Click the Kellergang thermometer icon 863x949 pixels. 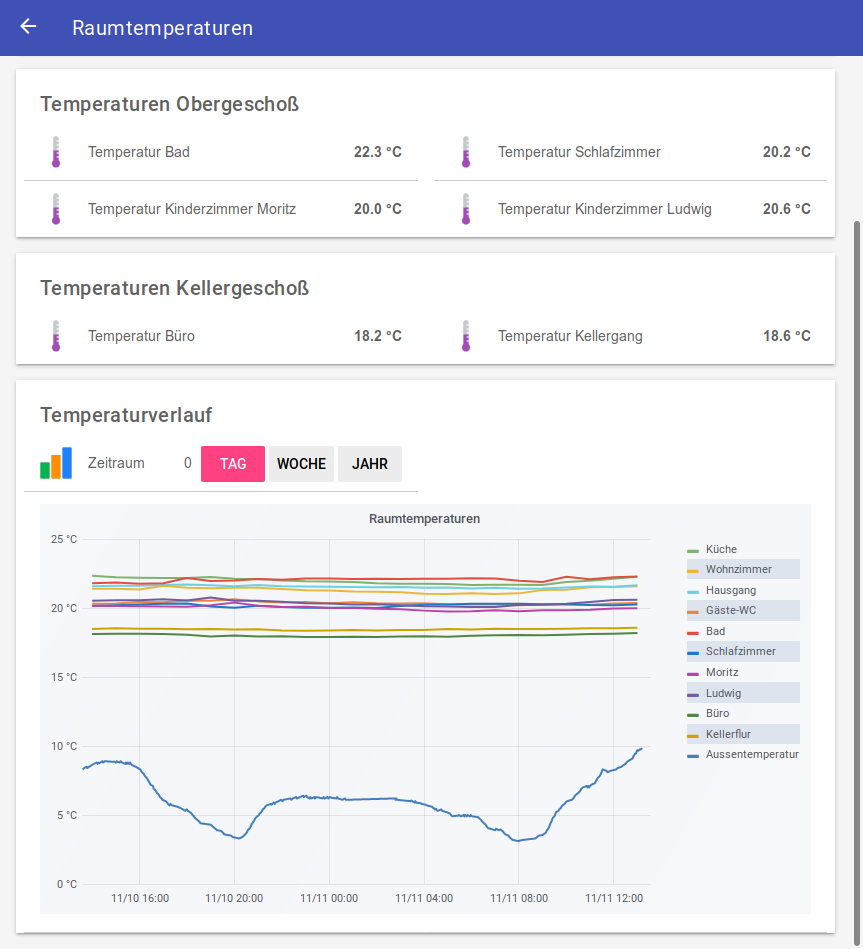(466, 336)
